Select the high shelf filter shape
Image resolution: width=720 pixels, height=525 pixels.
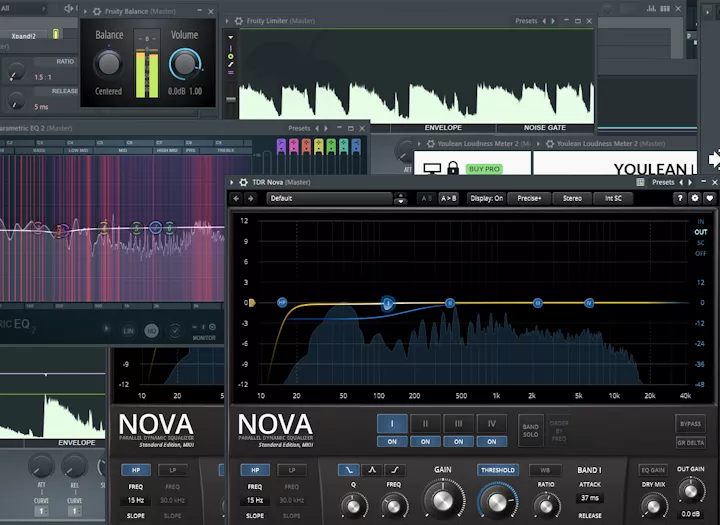395,470
